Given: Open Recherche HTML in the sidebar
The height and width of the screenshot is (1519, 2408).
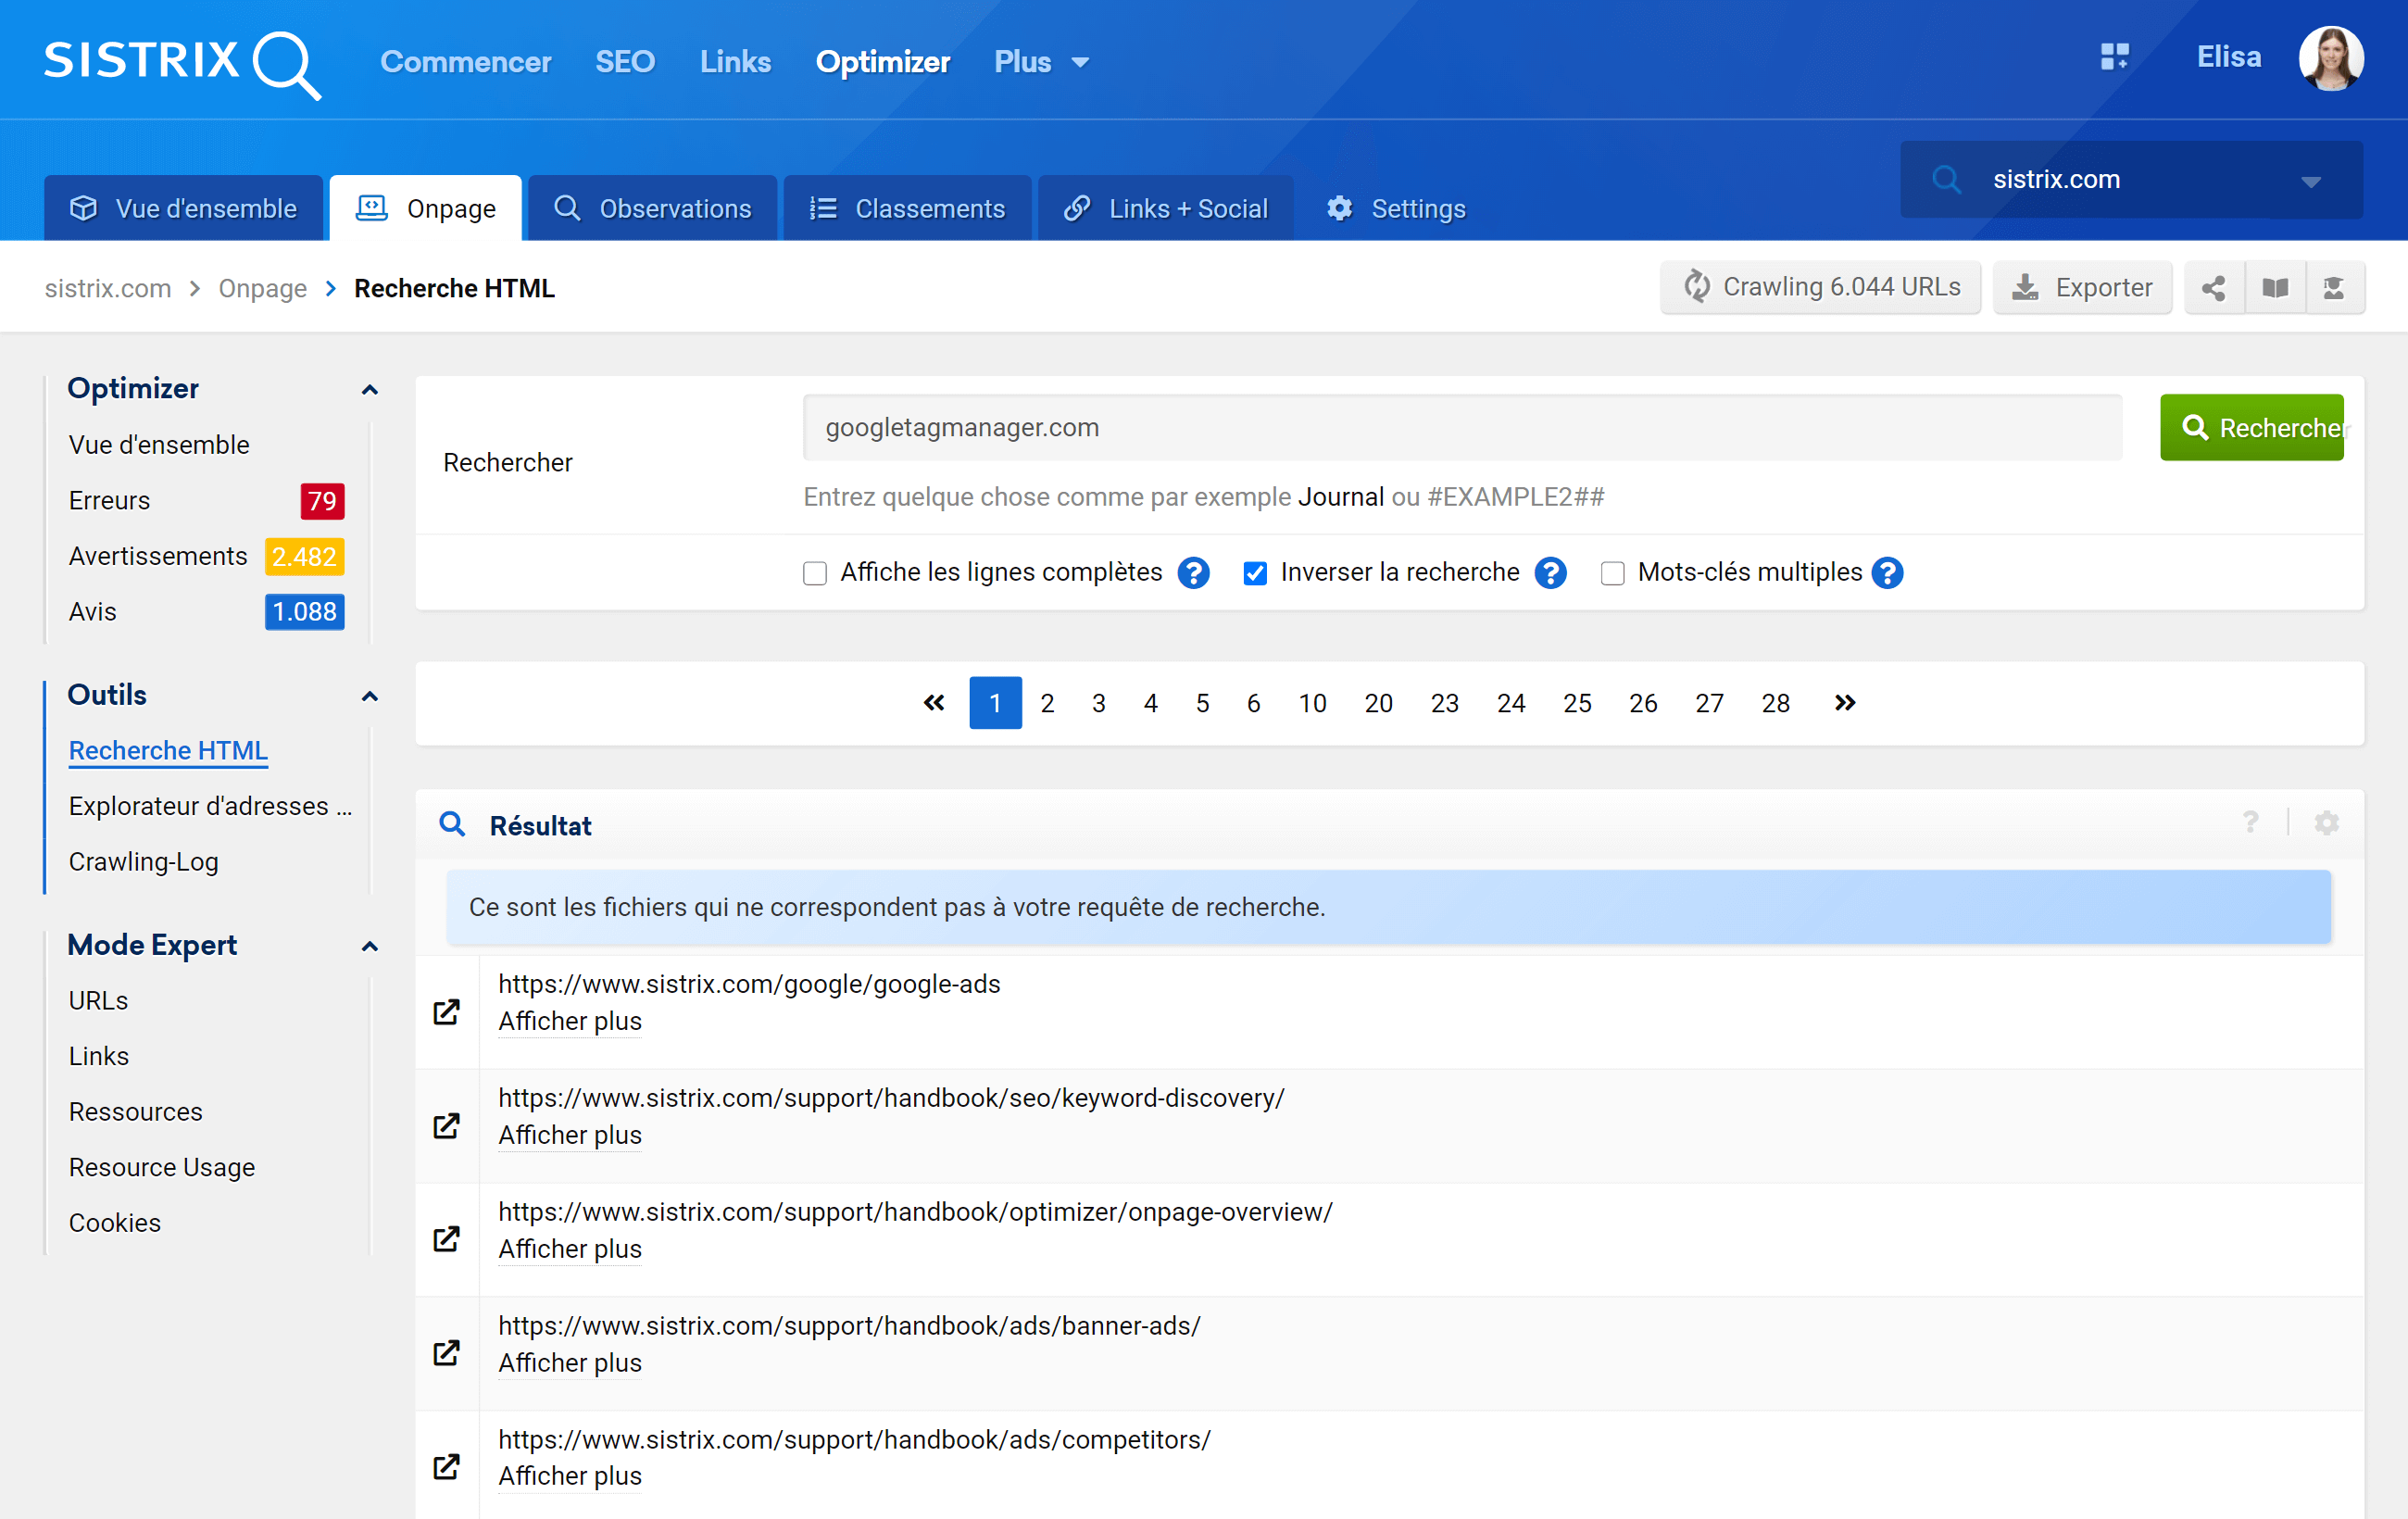Looking at the screenshot, I should coord(168,751).
